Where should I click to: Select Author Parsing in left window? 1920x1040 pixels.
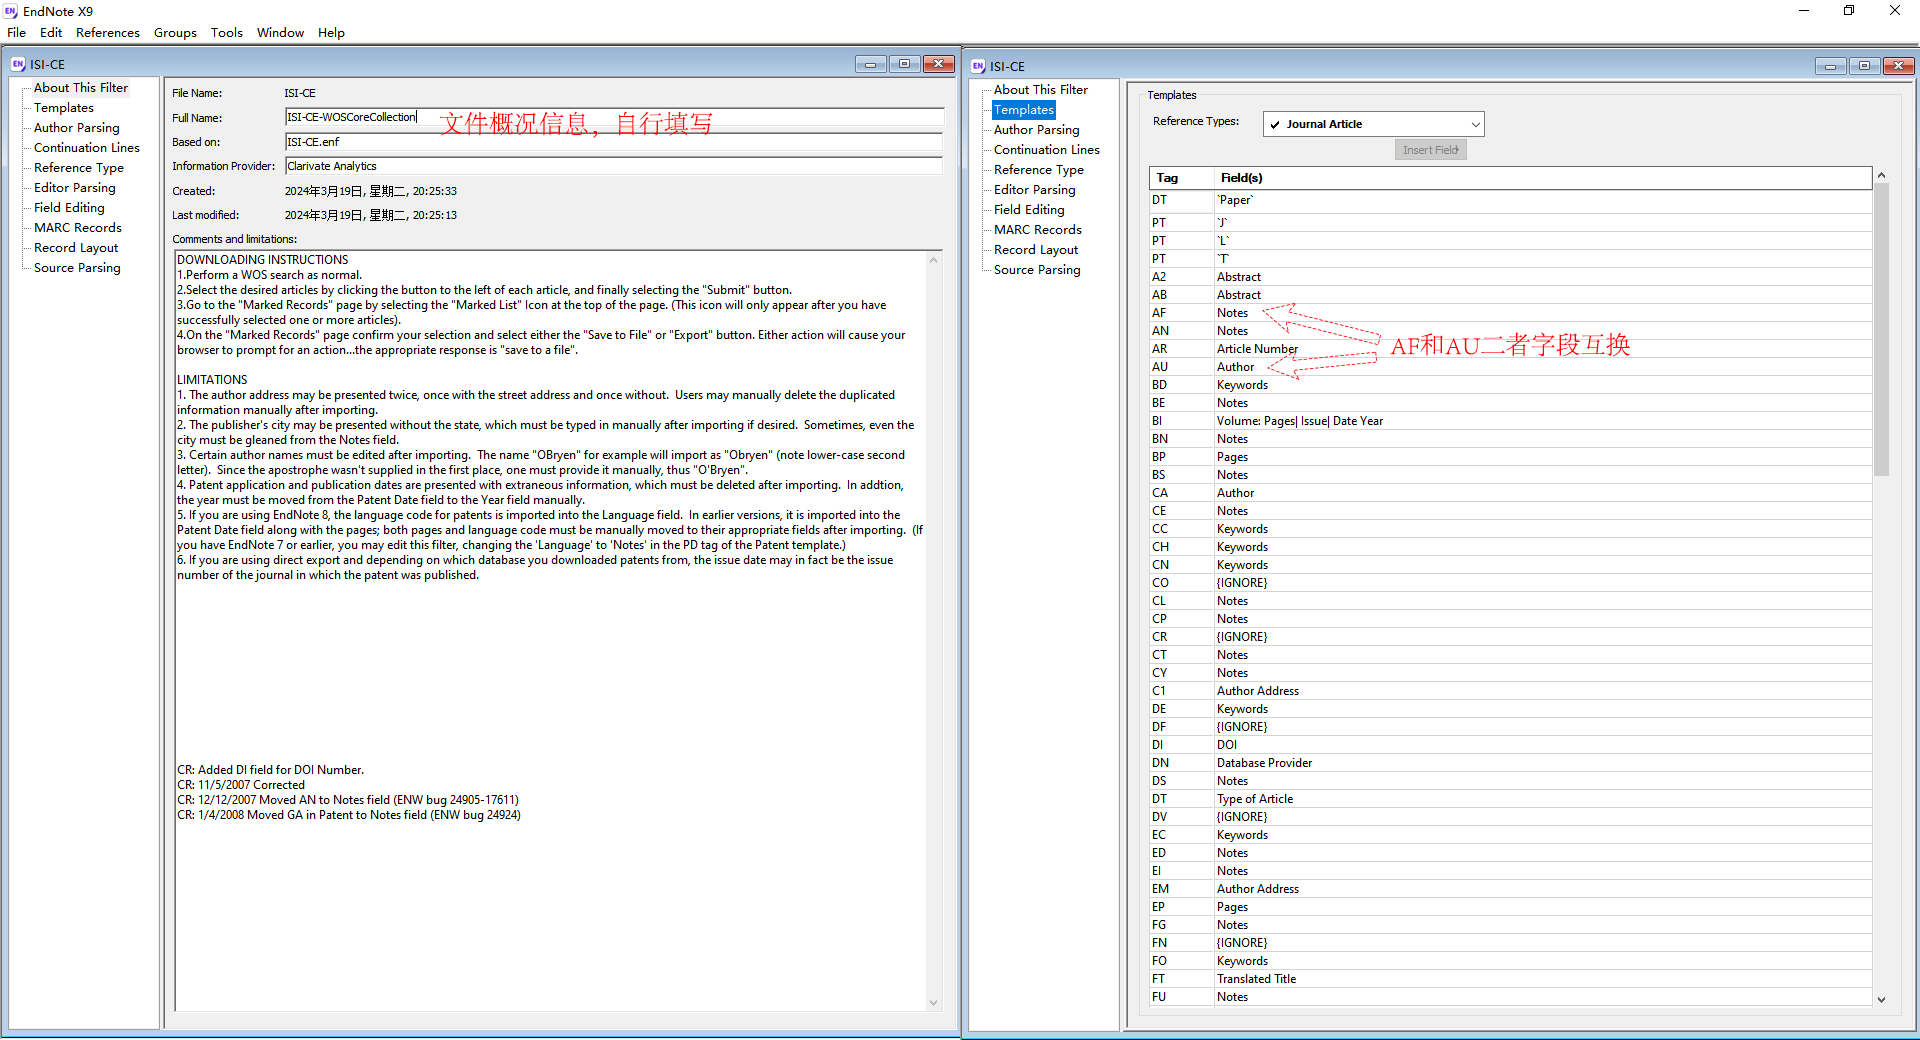click(77, 128)
